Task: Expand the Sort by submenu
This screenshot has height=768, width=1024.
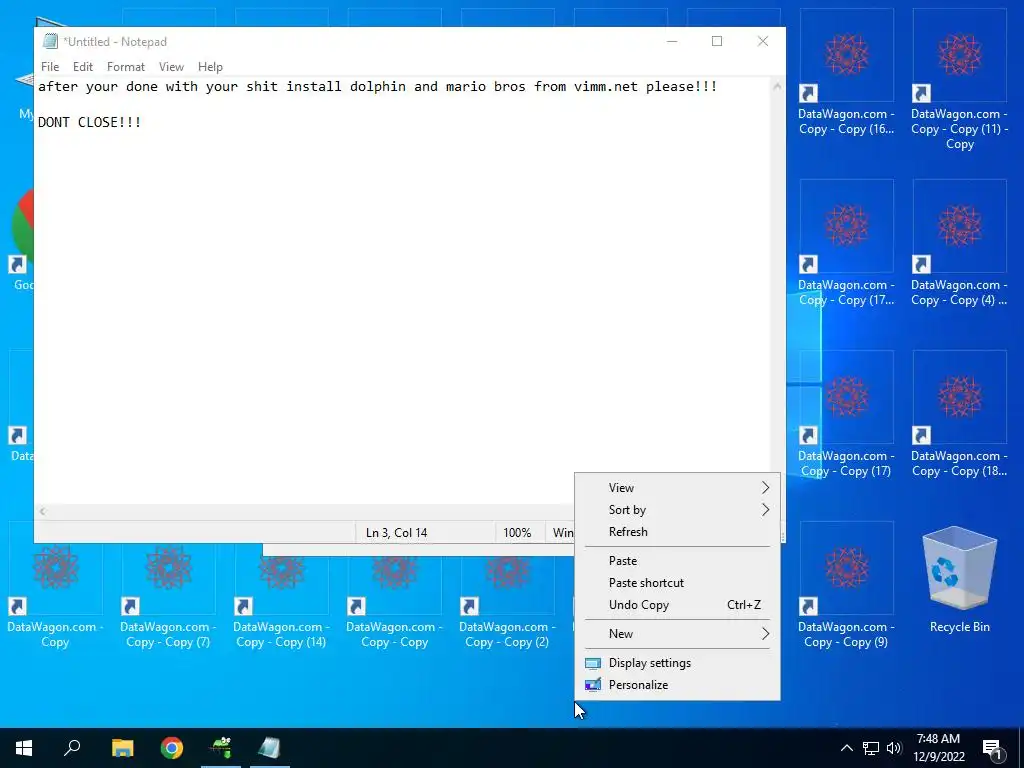Action: click(677, 510)
